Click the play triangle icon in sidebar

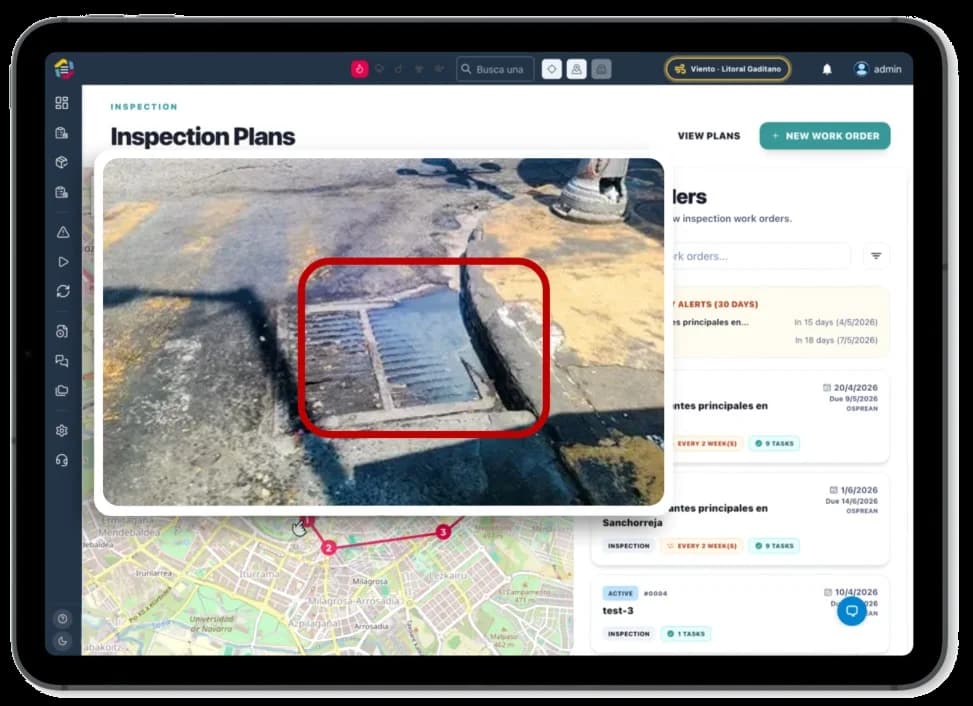(x=63, y=262)
